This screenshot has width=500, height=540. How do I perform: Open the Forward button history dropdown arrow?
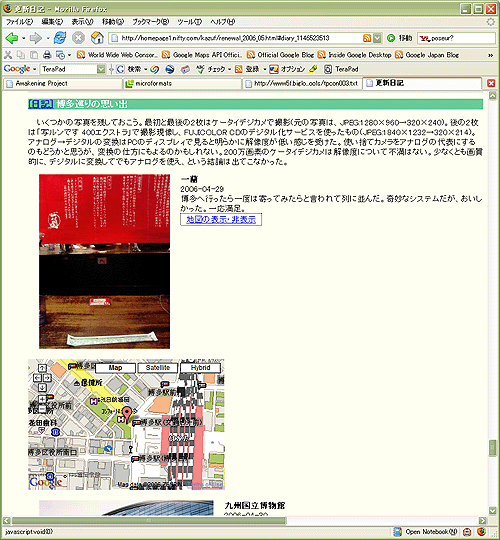click(48, 38)
